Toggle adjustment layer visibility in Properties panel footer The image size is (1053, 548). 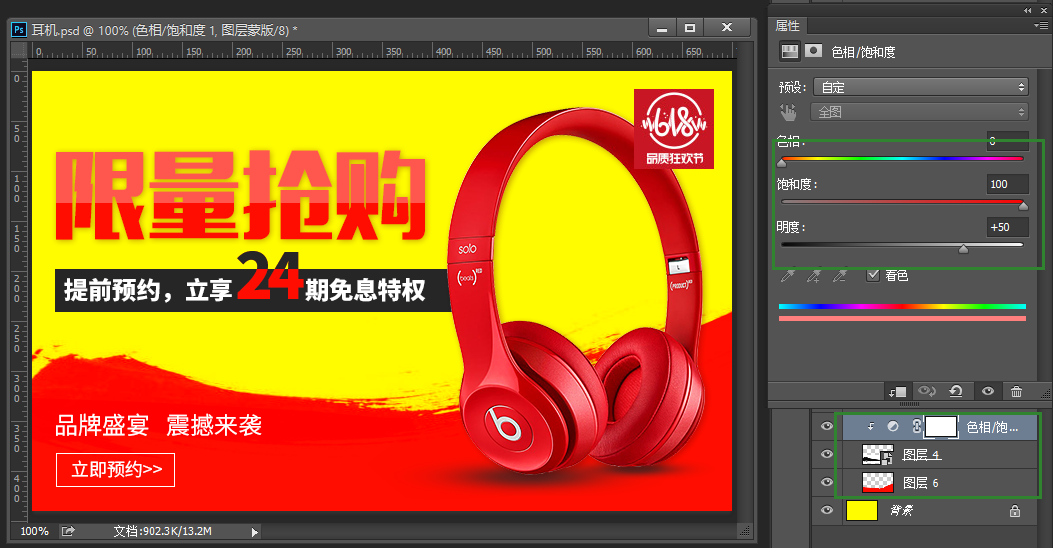coord(987,392)
